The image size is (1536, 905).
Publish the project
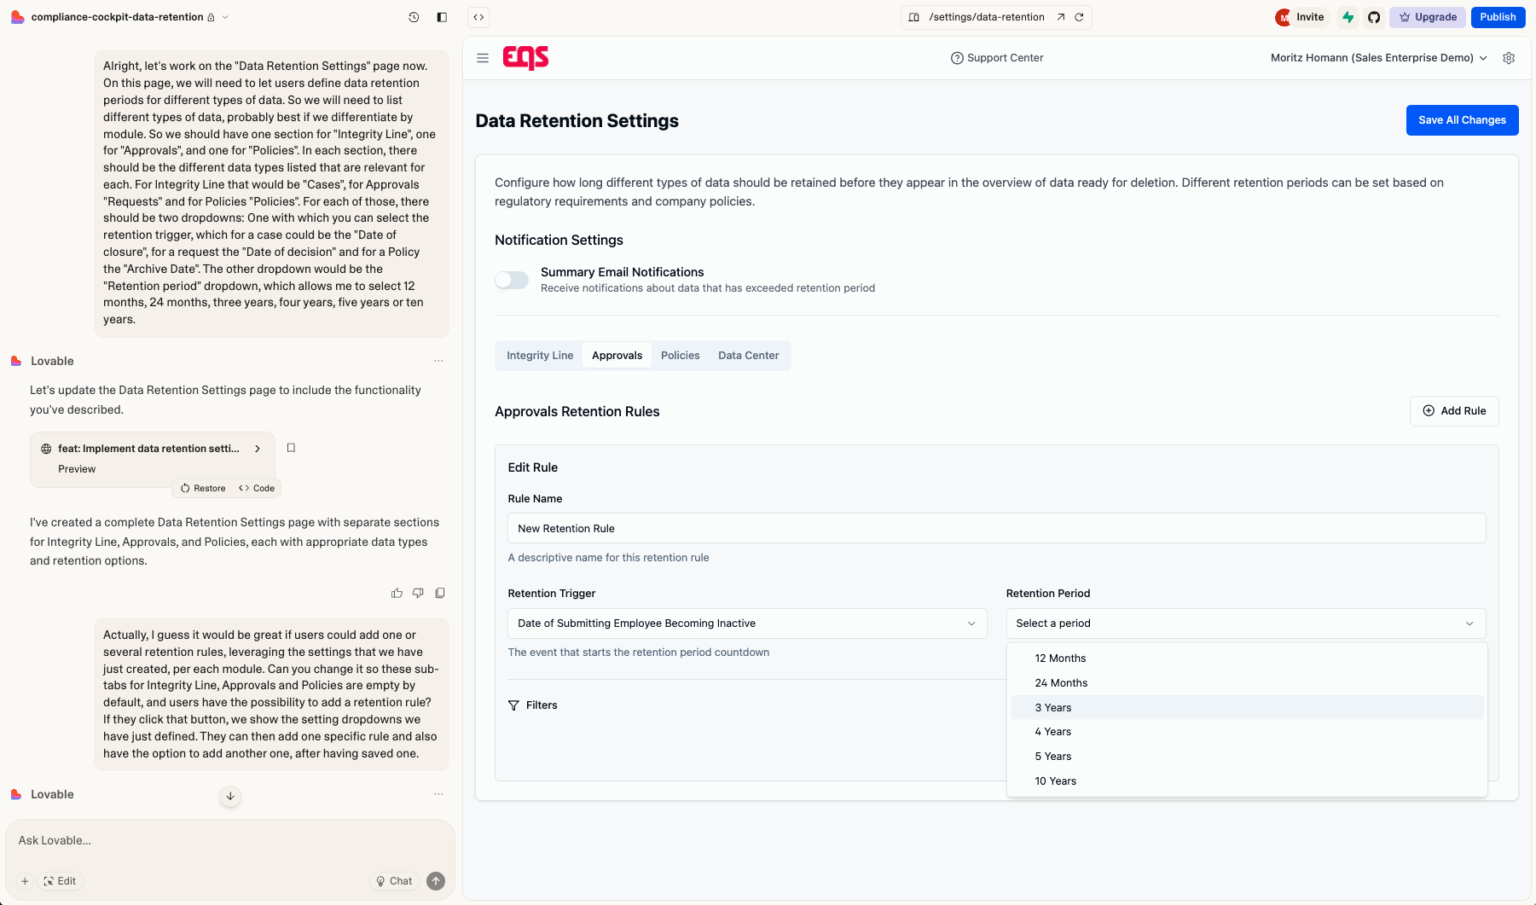(x=1497, y=17)
